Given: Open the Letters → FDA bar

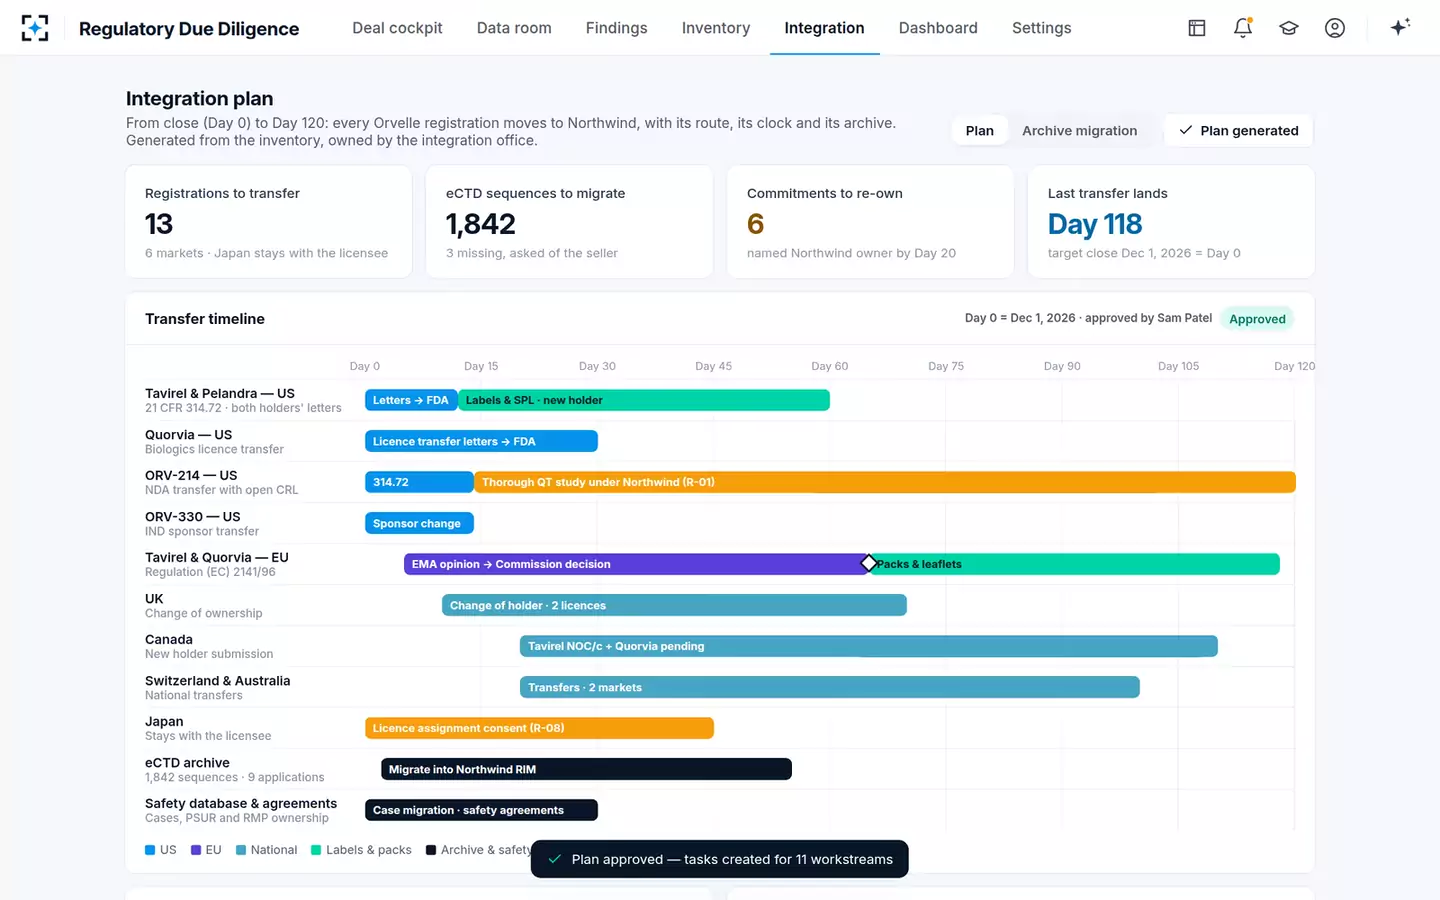Looking at the screenshot, I should pyautogui.click(x=411, y=400).
